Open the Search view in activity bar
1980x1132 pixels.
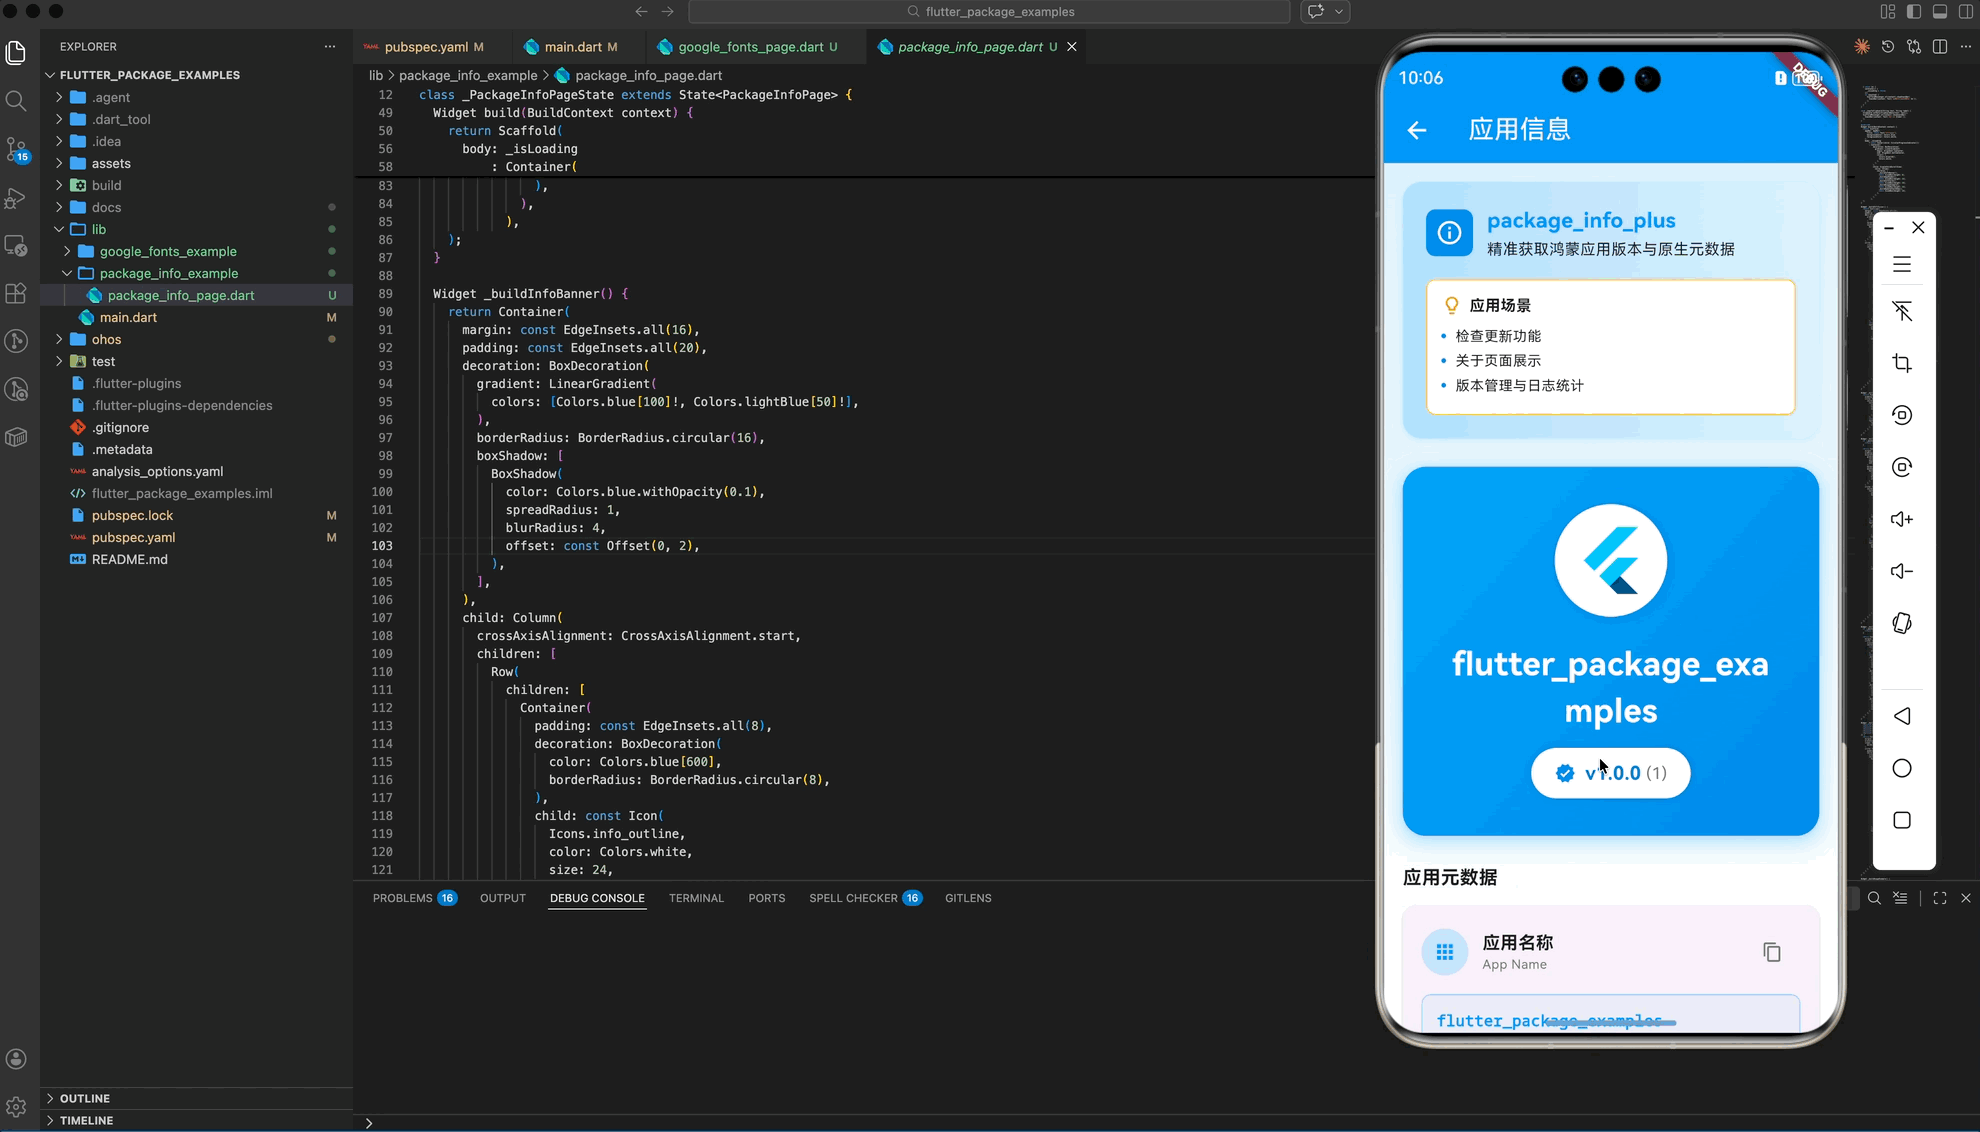coord(16,100)
